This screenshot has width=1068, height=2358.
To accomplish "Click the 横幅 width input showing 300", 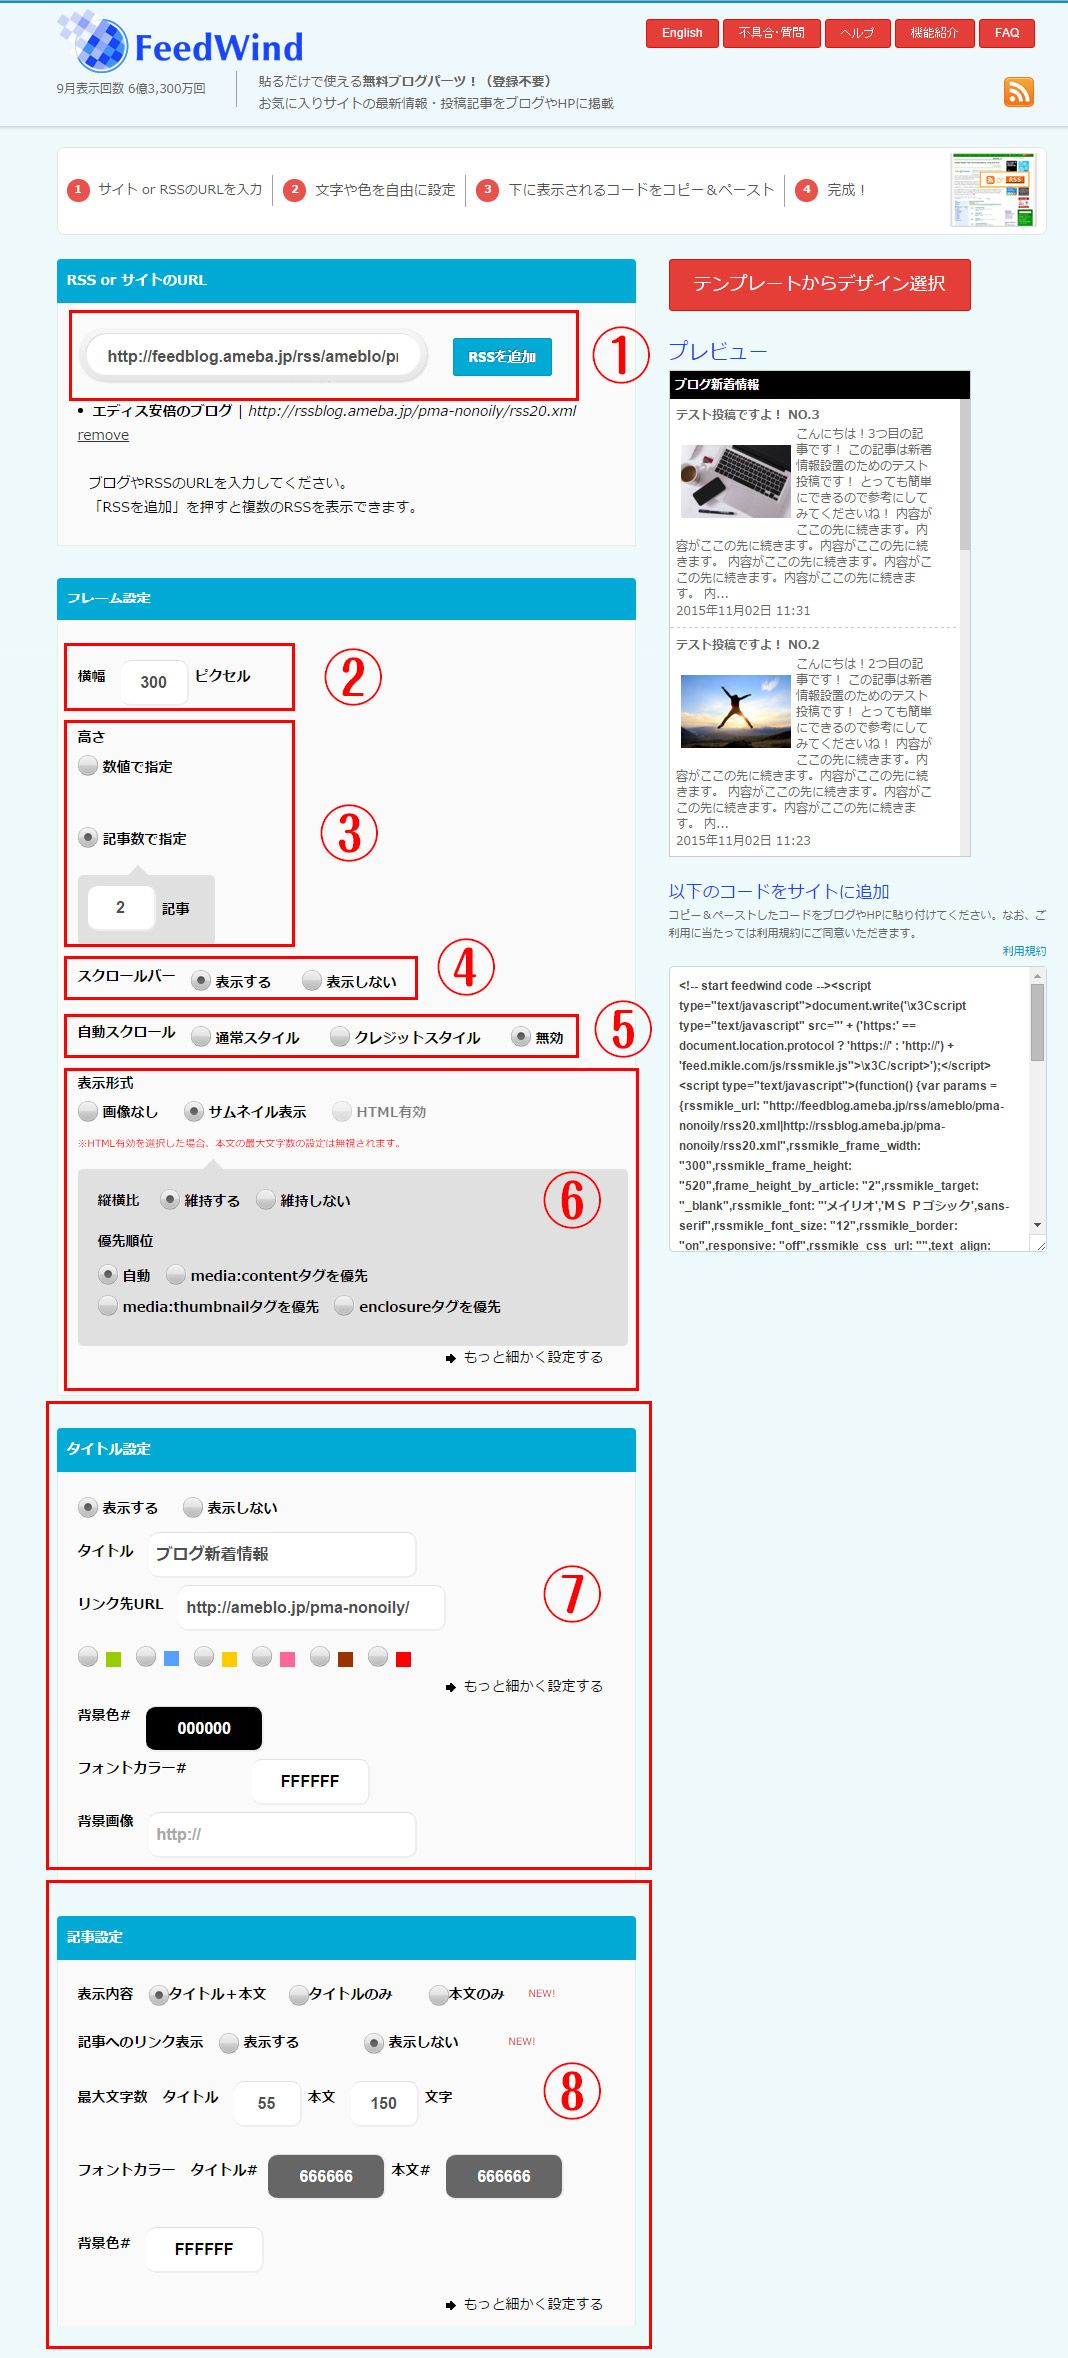I will [x=154, y=682].
